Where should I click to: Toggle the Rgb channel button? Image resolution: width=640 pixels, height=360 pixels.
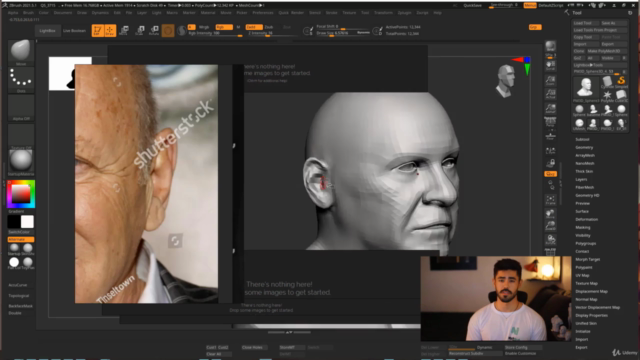224,27
